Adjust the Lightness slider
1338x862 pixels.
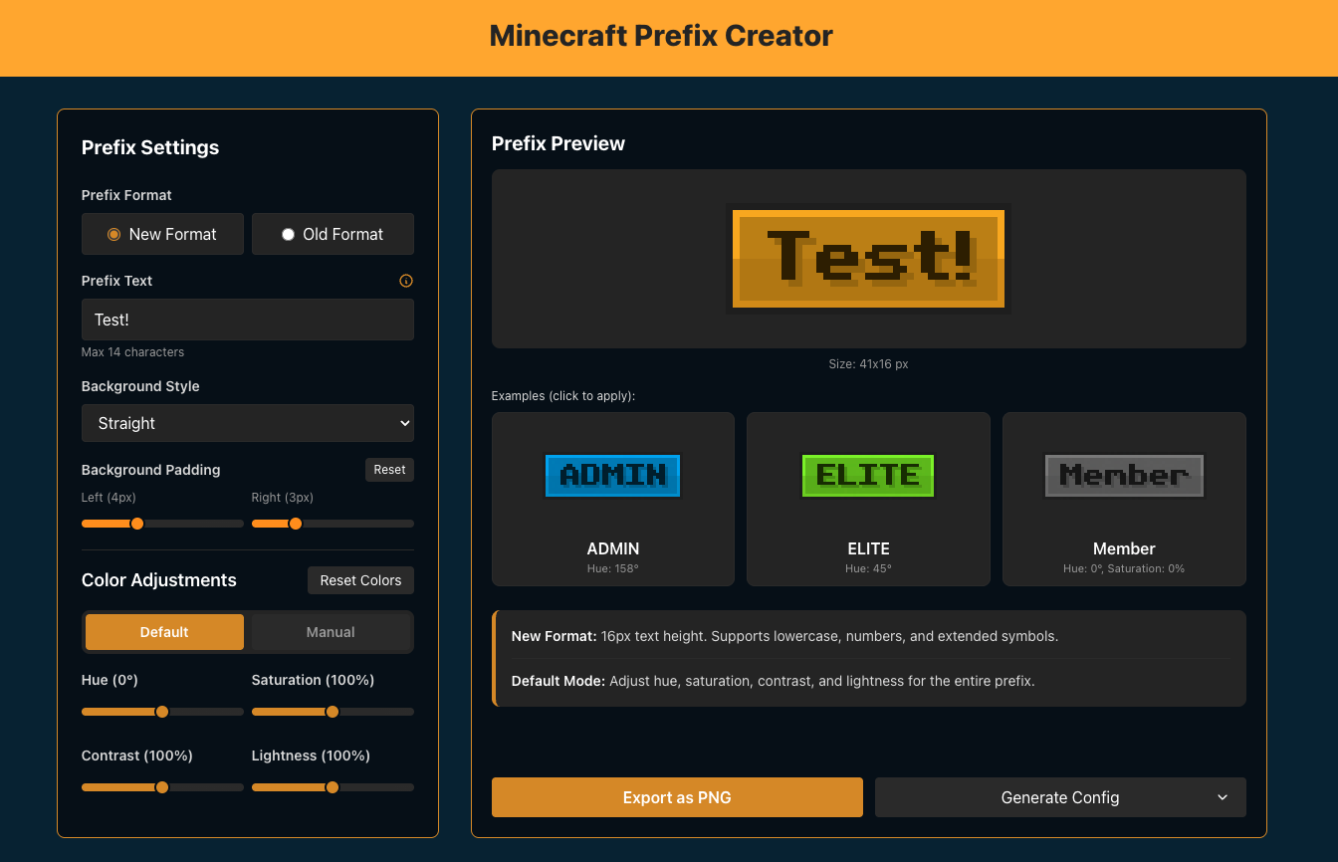tap(333, 787)
